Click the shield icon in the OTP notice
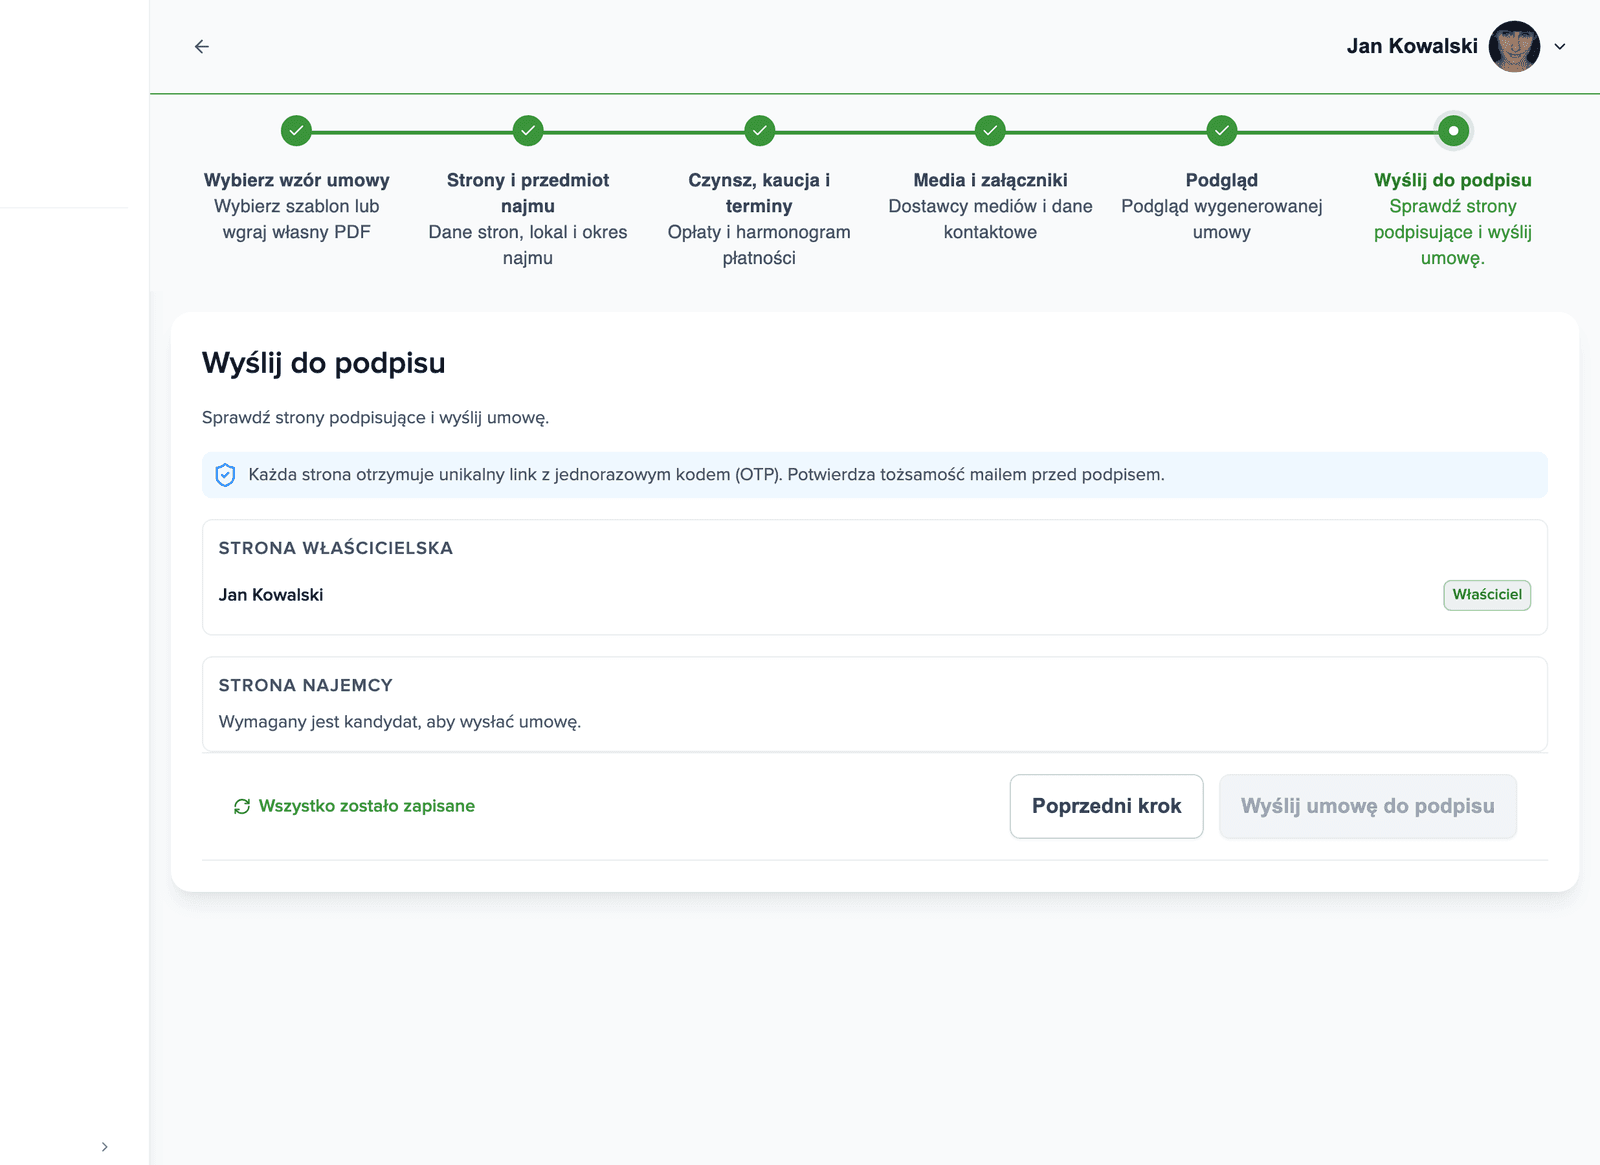The image size is (1600, 1165). (x=226, y=475)
